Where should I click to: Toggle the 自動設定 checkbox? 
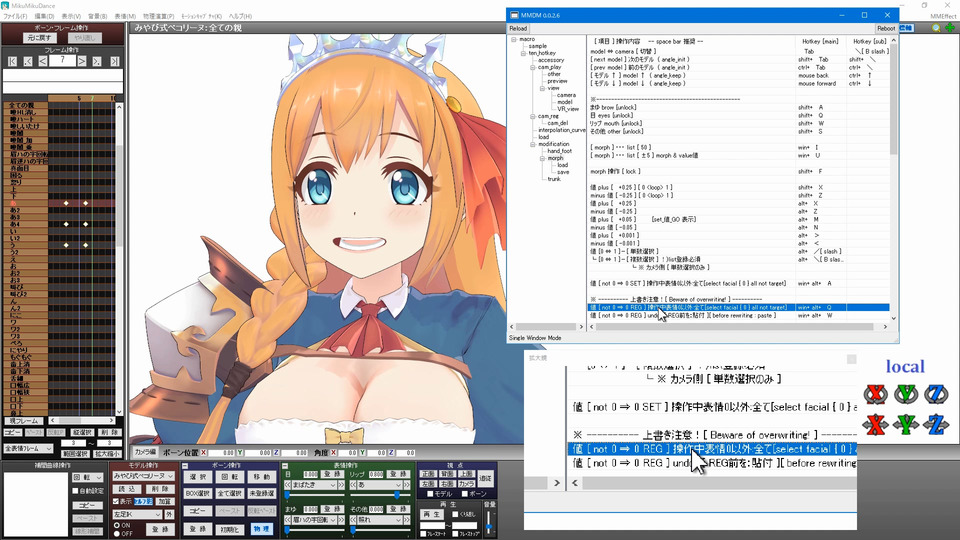pyautogui.click(x=76, y=491)
